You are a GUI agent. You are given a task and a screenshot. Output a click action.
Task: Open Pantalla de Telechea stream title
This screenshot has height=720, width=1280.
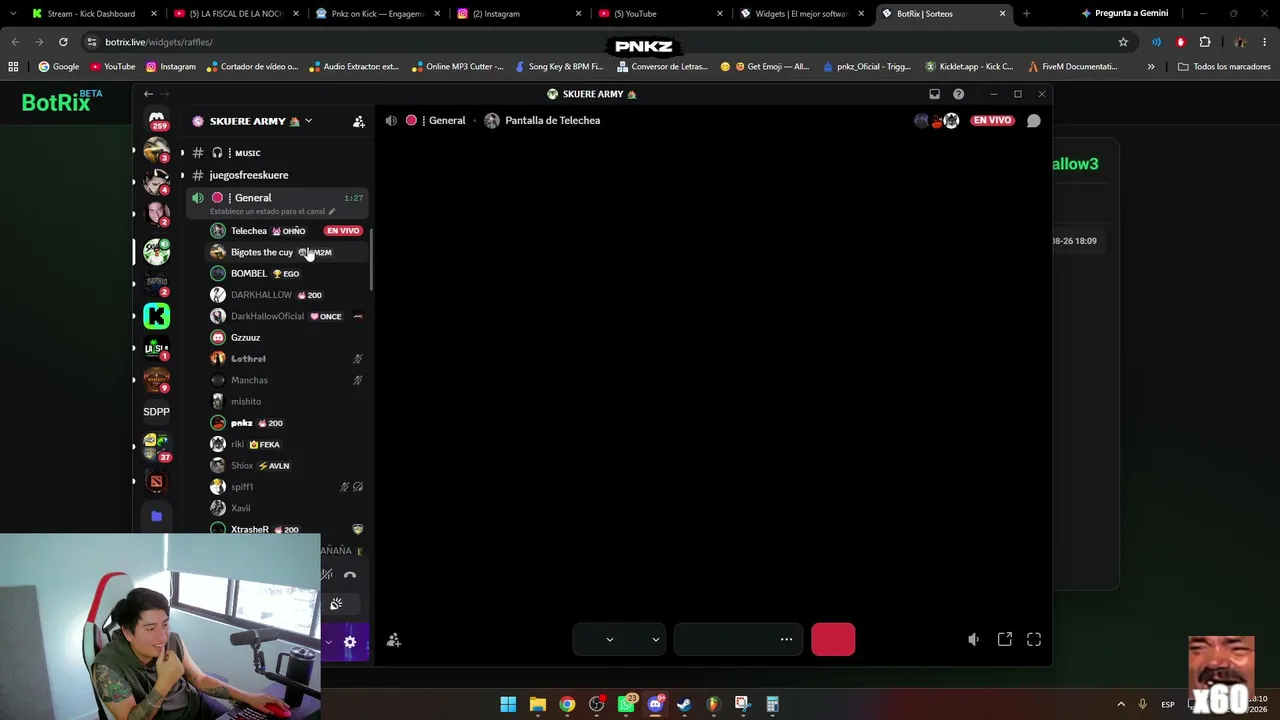click(552, 120)
